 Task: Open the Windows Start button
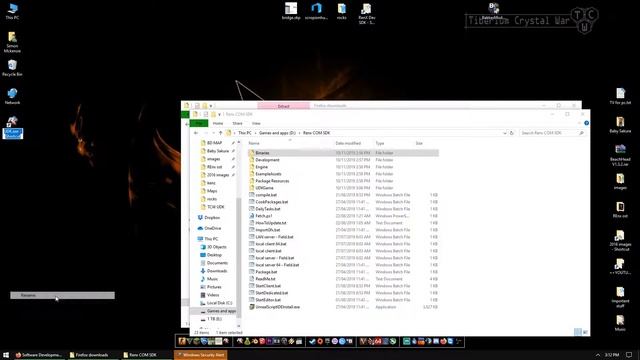[6, 355]
